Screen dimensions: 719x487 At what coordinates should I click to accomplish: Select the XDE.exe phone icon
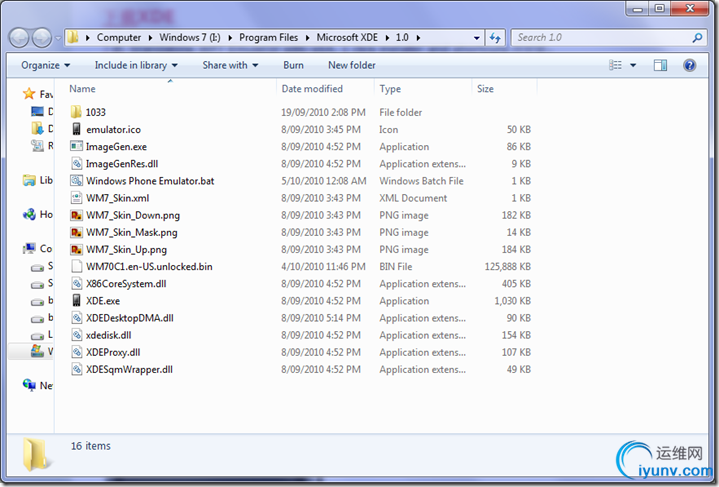point(76,300)
